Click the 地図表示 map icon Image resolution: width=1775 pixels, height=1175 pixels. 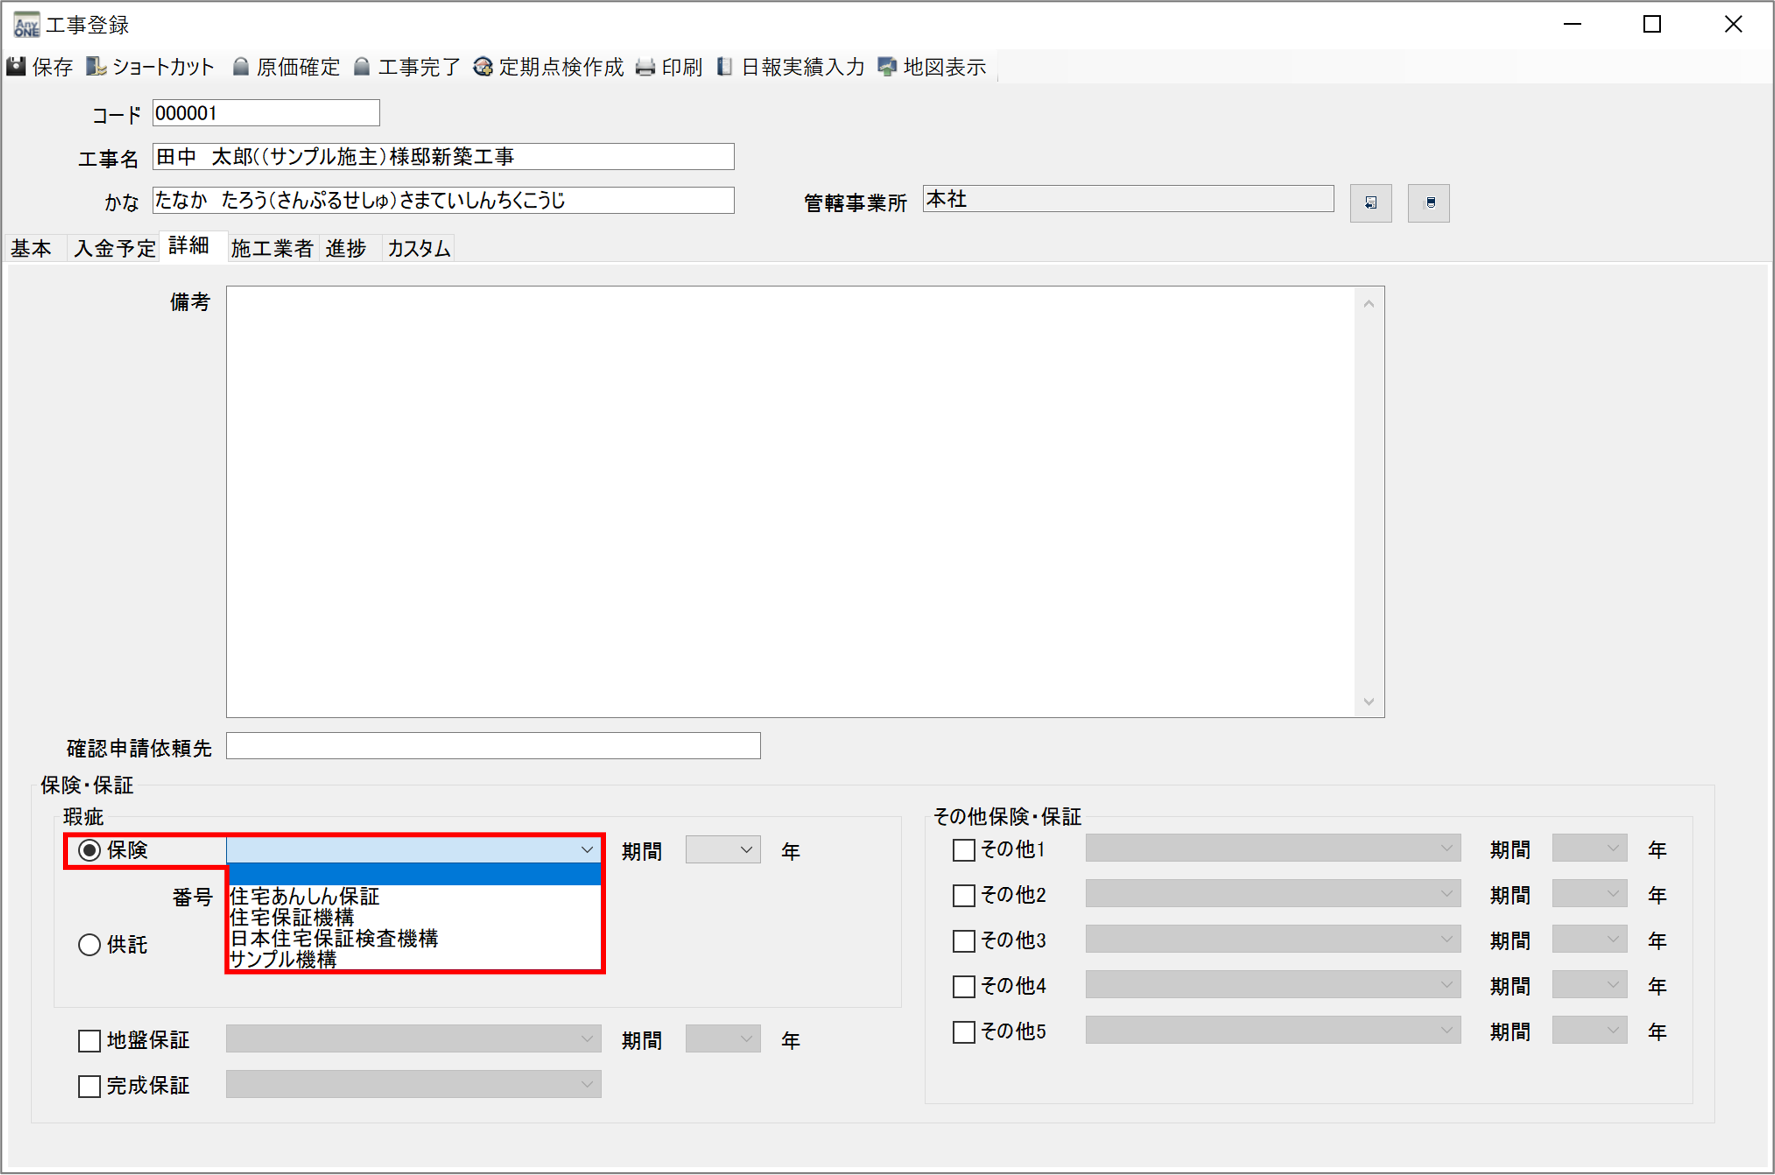point(887,67)
